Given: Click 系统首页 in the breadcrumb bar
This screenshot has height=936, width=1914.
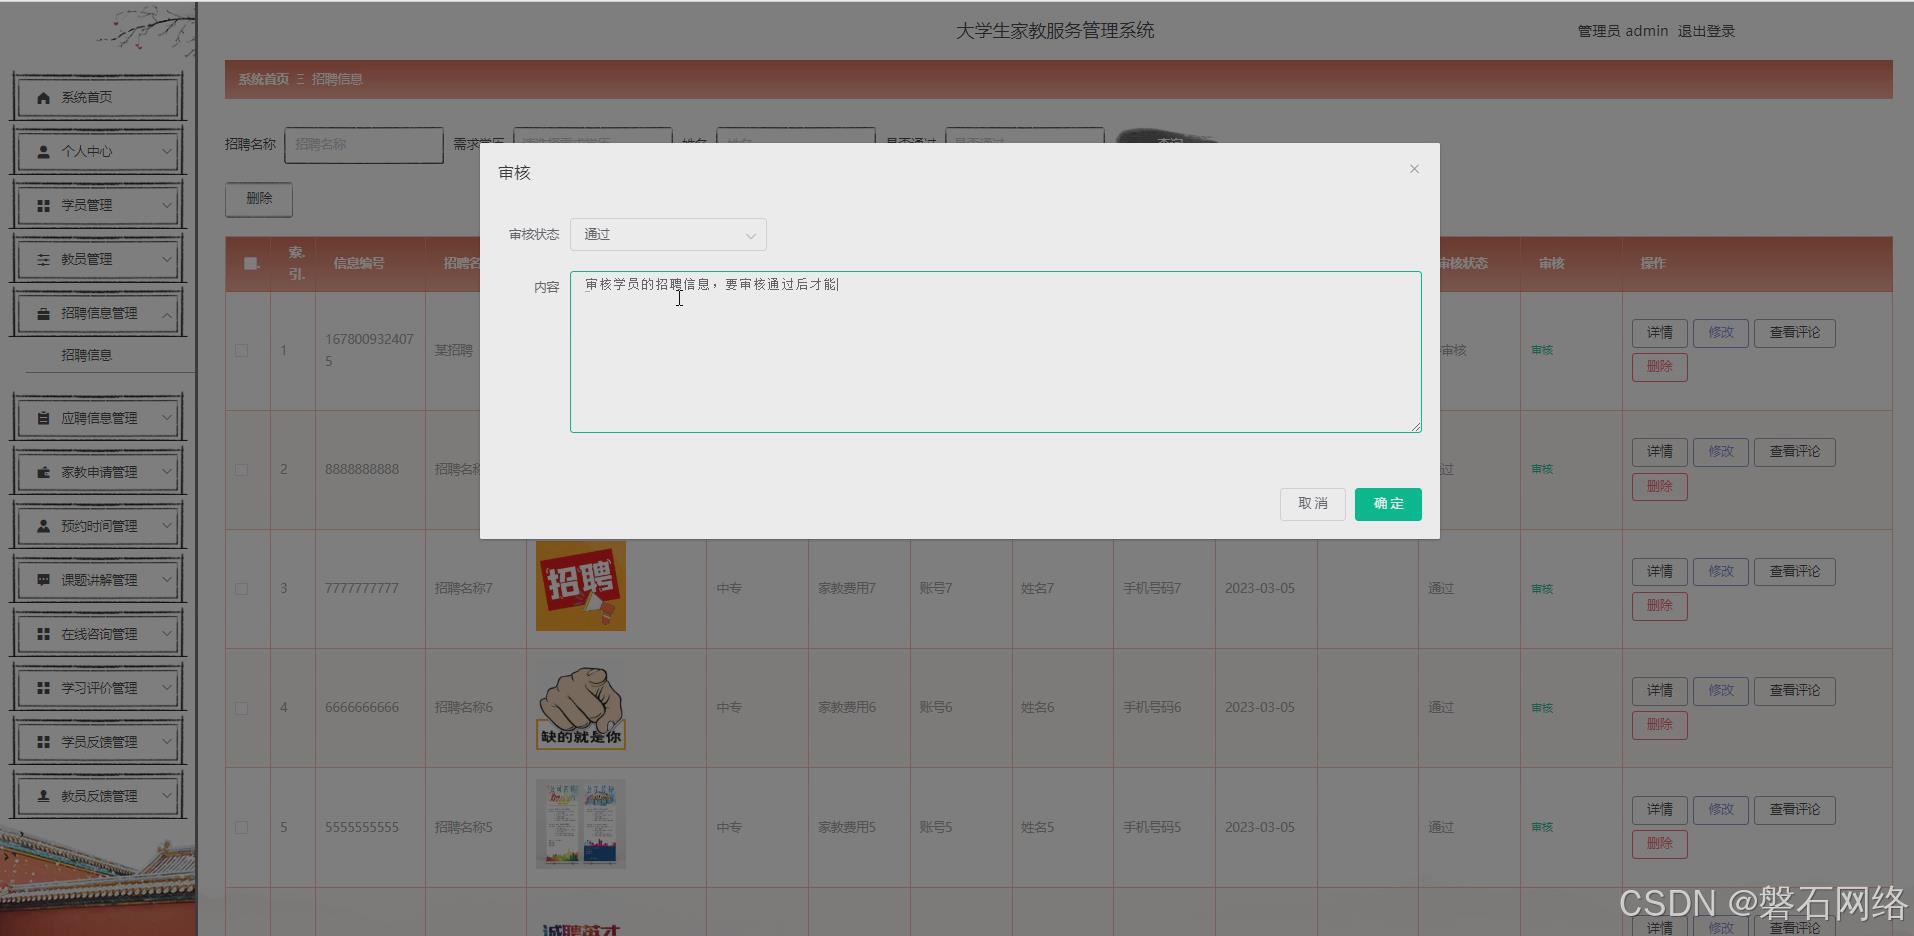Looking at the screenshot, I should pyautogui.click(x=262, y=79).
